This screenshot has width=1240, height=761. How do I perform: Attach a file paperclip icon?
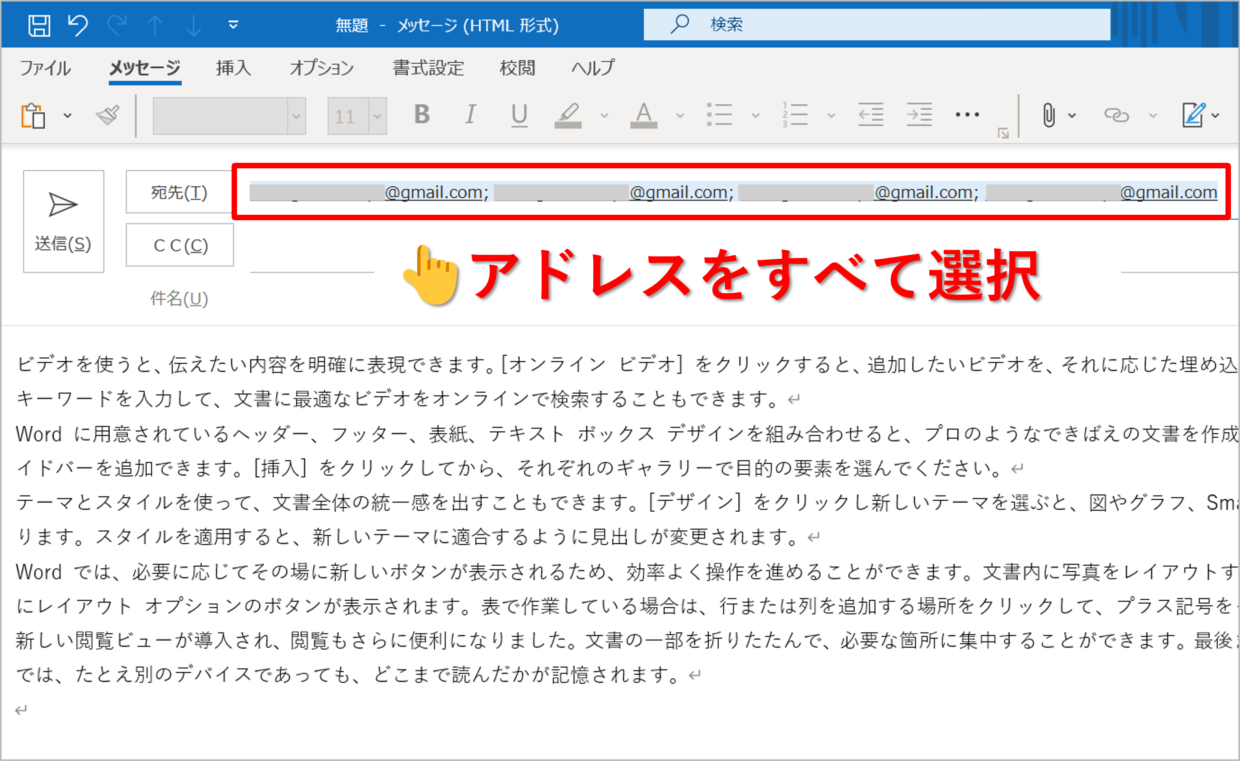pos(1048,116)
